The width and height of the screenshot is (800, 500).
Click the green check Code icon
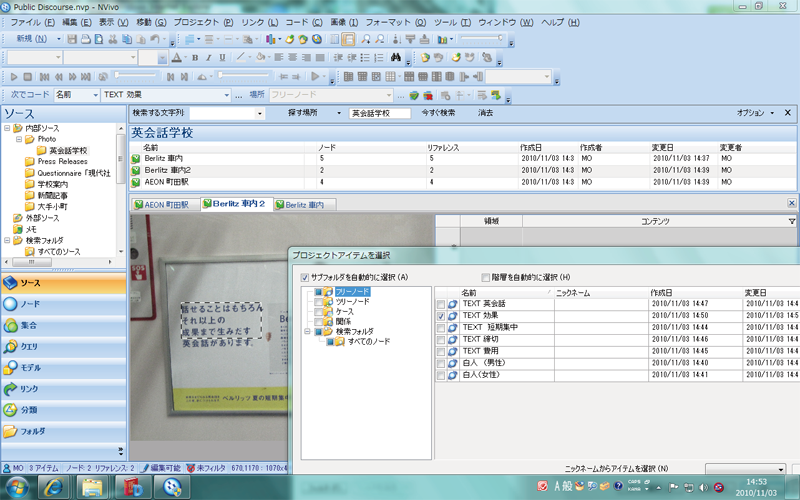[x=414, y=95]
